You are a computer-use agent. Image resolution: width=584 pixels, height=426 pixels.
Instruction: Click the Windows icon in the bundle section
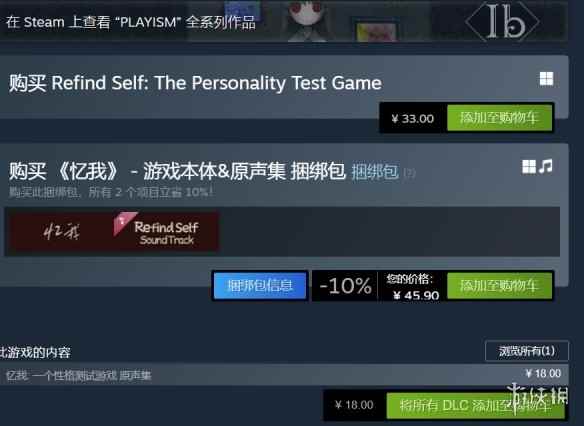click(x=529, y=166)
